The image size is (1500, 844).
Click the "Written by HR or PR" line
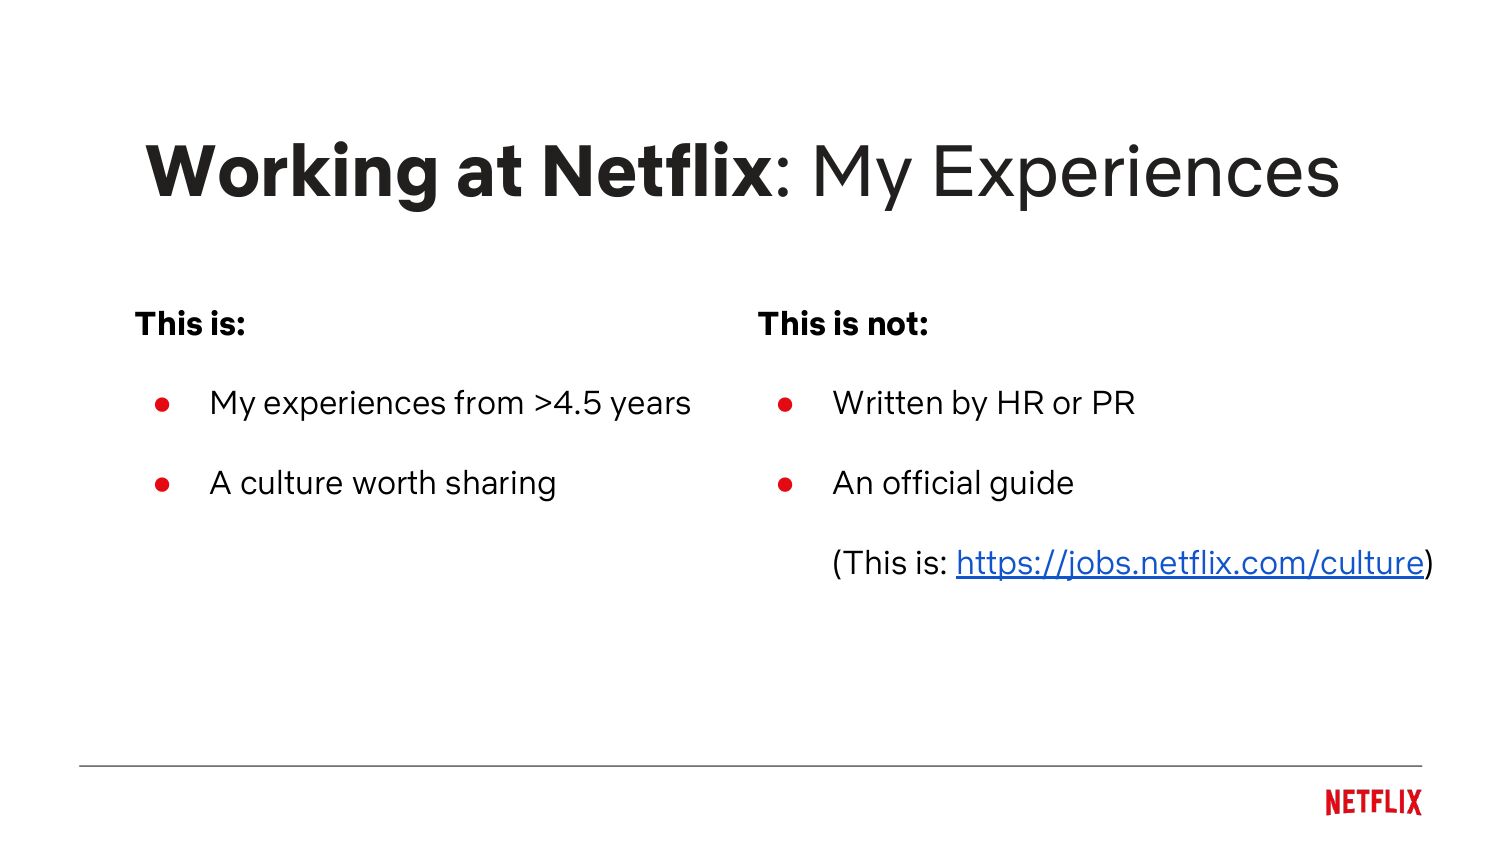tap(983, 403)
